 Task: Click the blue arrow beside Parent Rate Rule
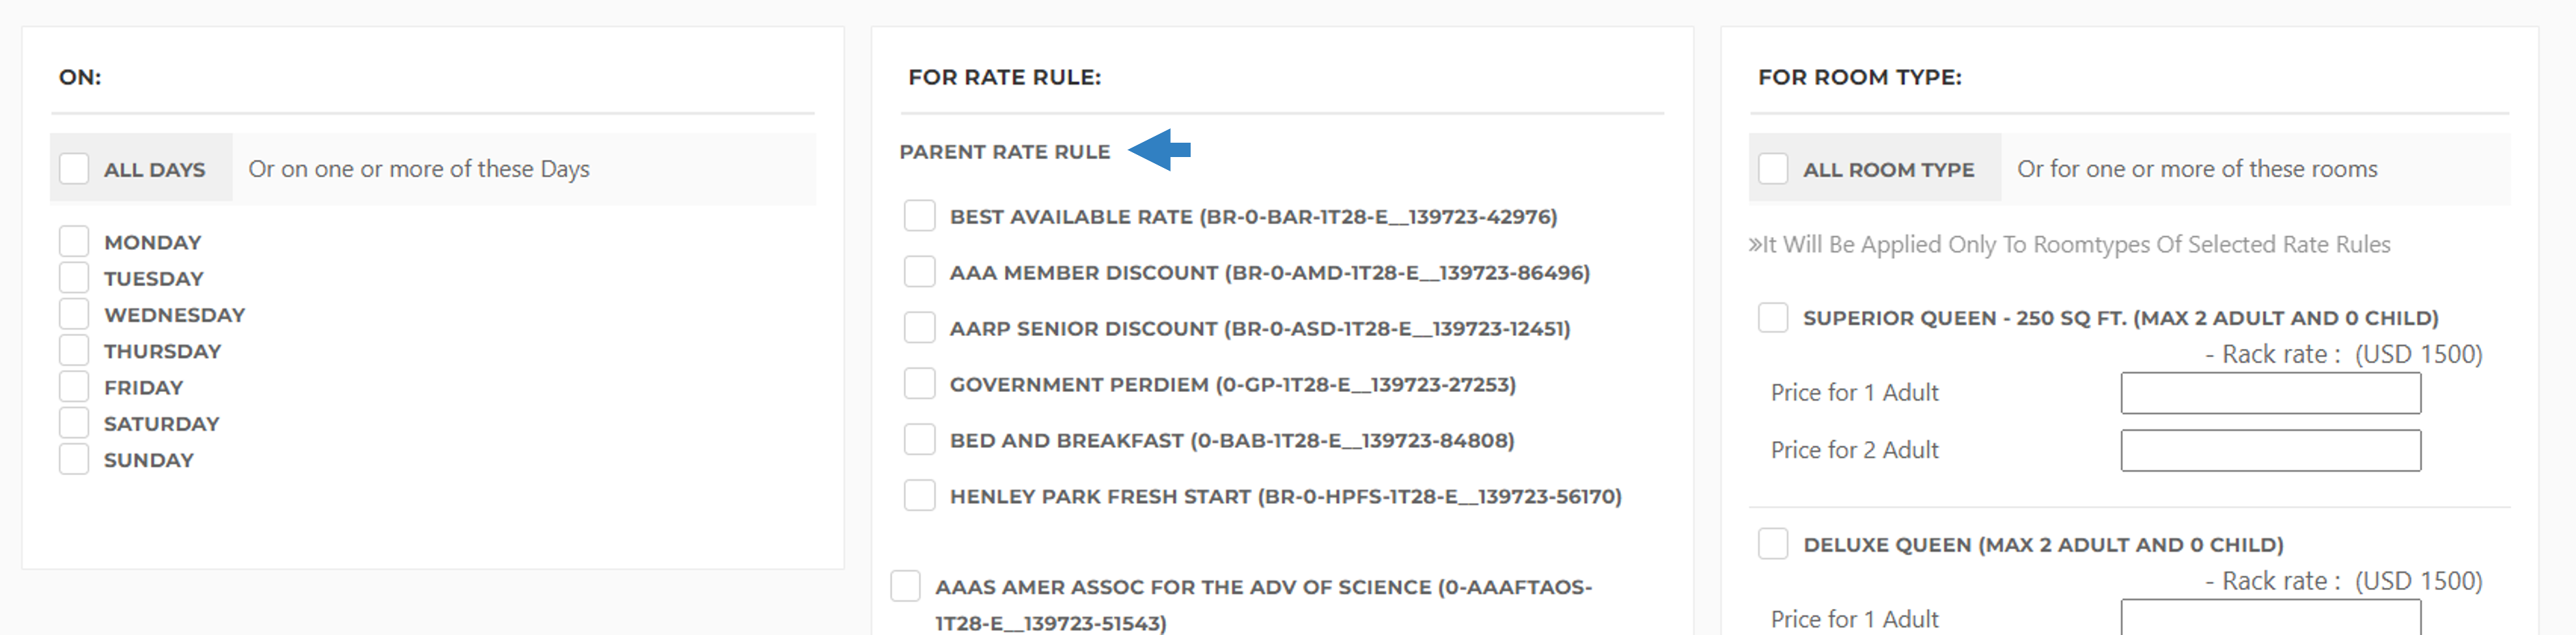(x=1159, y=150)
